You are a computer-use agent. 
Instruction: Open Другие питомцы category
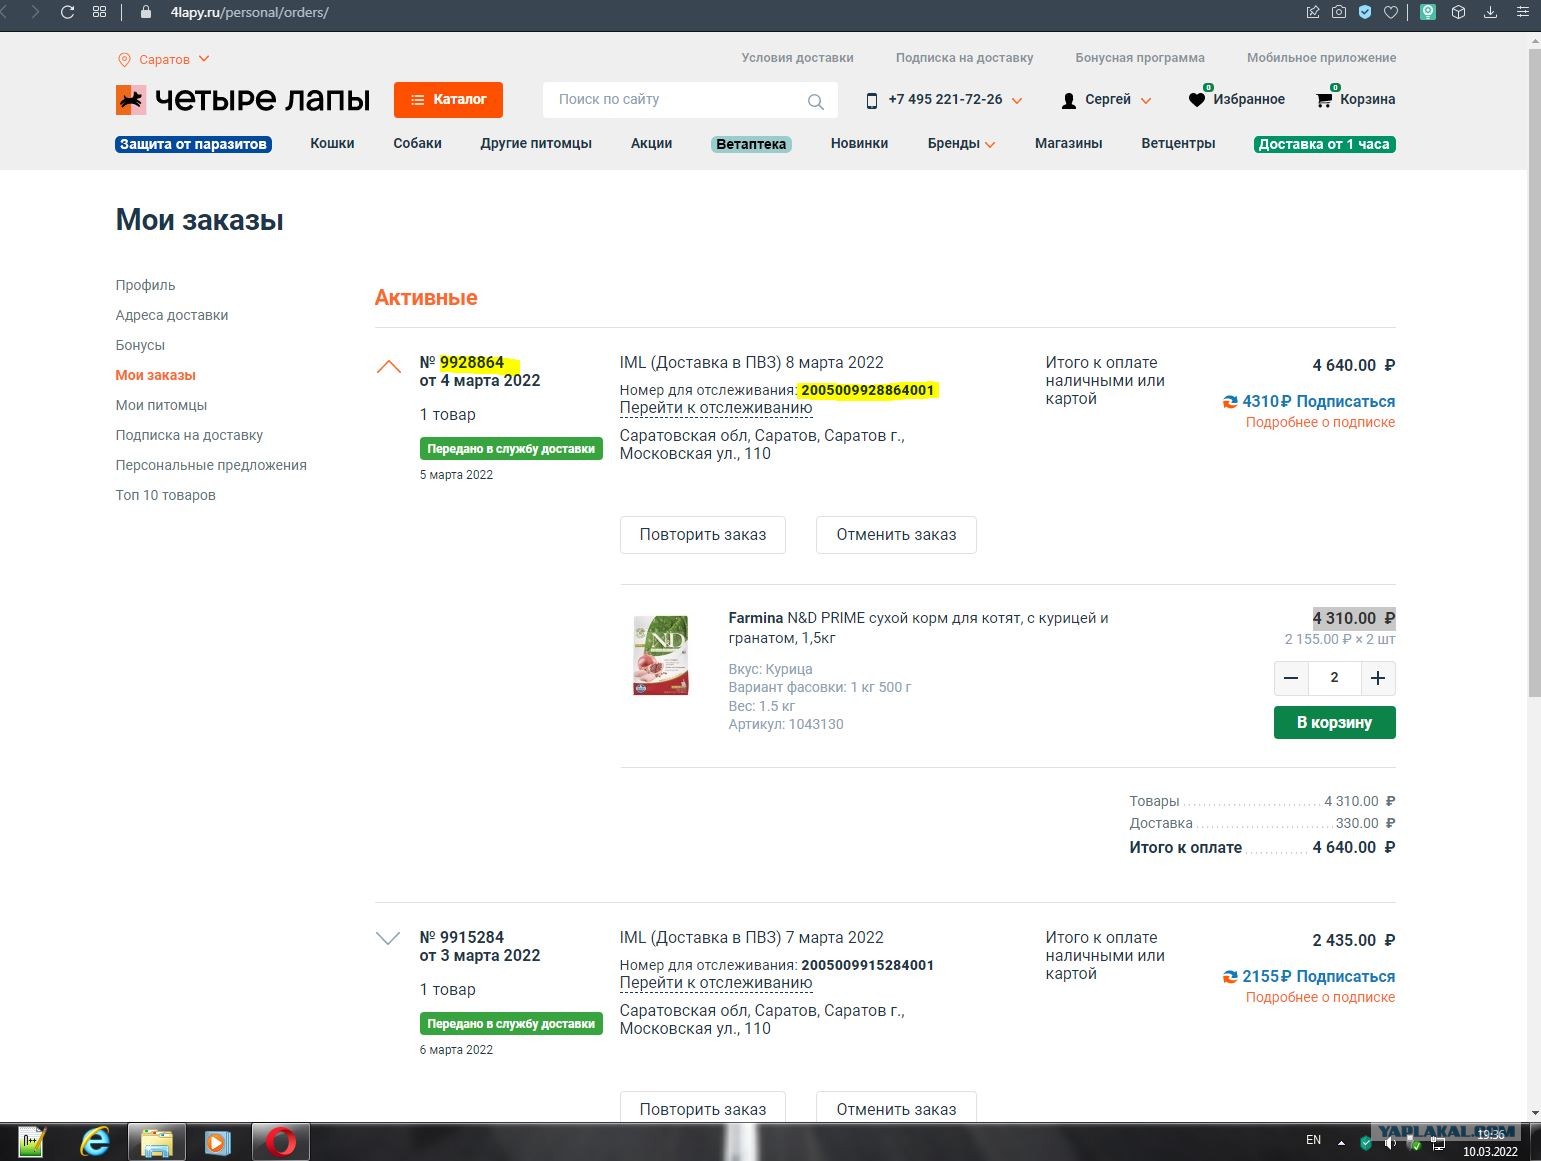tap(536, 143)
